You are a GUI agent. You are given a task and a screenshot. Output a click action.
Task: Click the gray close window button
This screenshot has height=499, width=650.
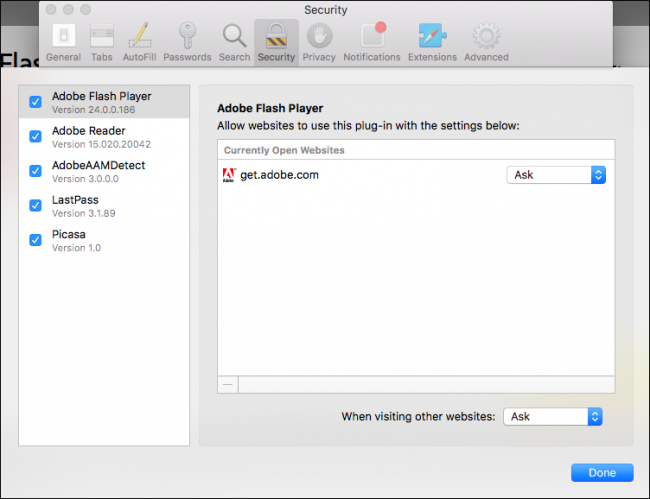pyautogui.click(x=51, y=10)
